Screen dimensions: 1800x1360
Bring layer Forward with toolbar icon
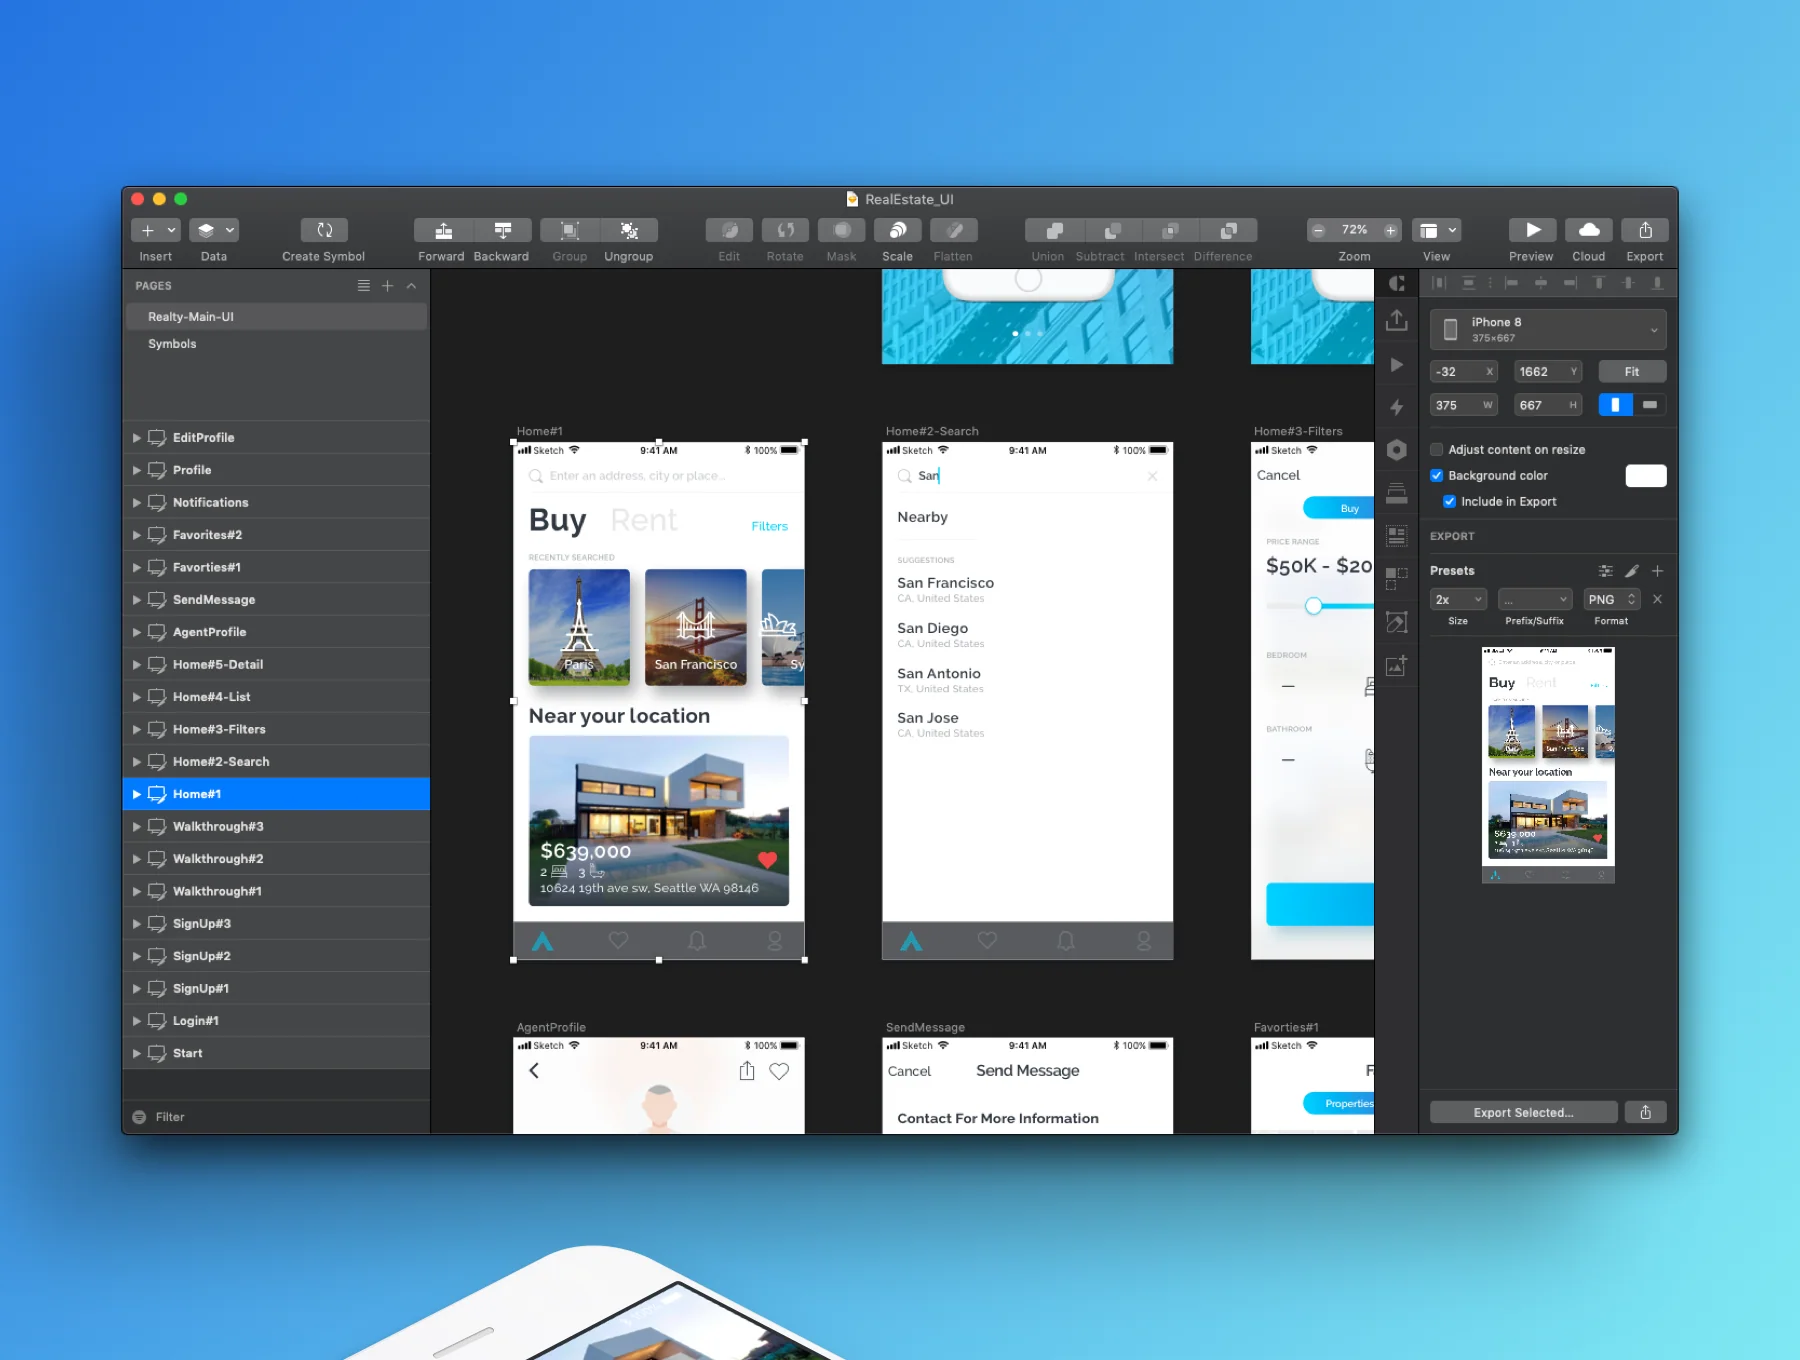coord(443,230)
